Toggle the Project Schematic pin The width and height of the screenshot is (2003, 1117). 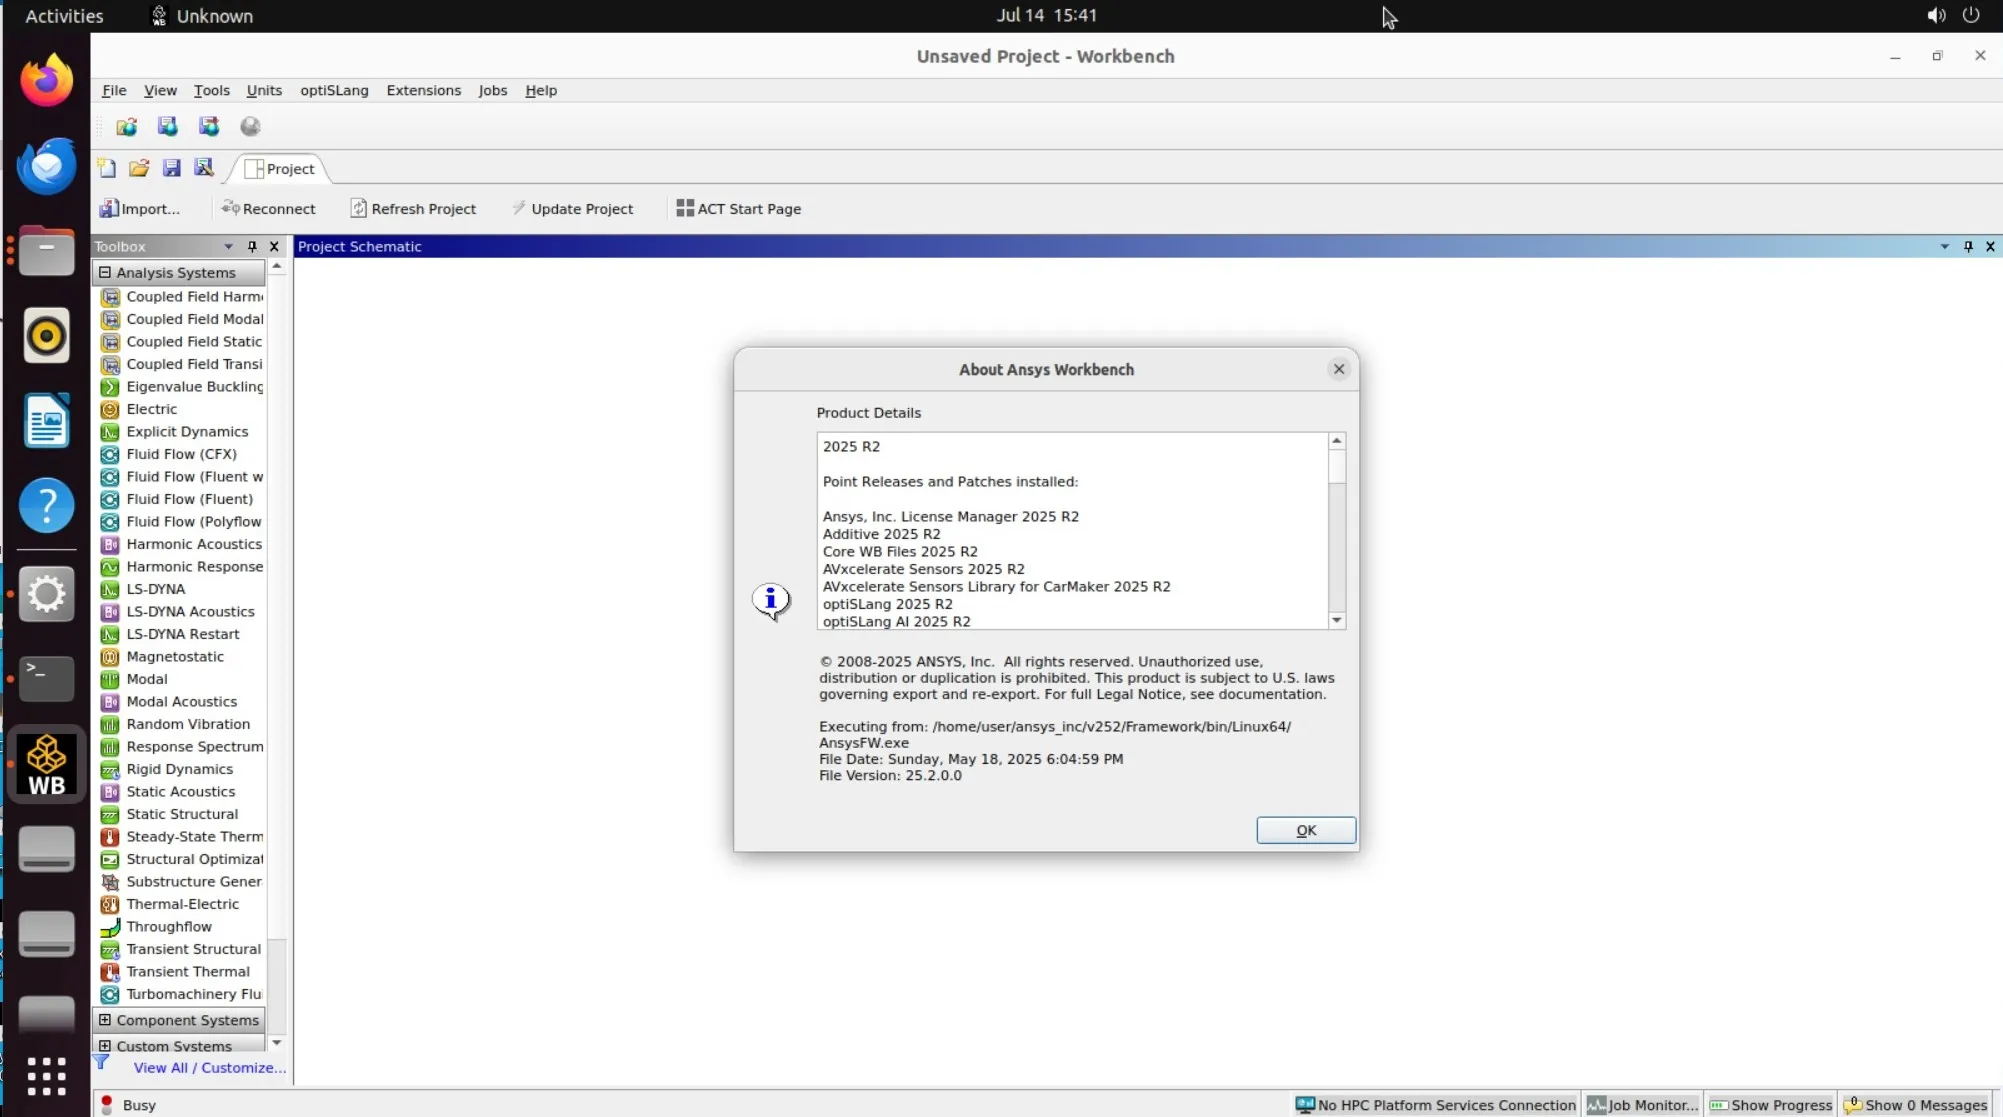coord(1968,246)
